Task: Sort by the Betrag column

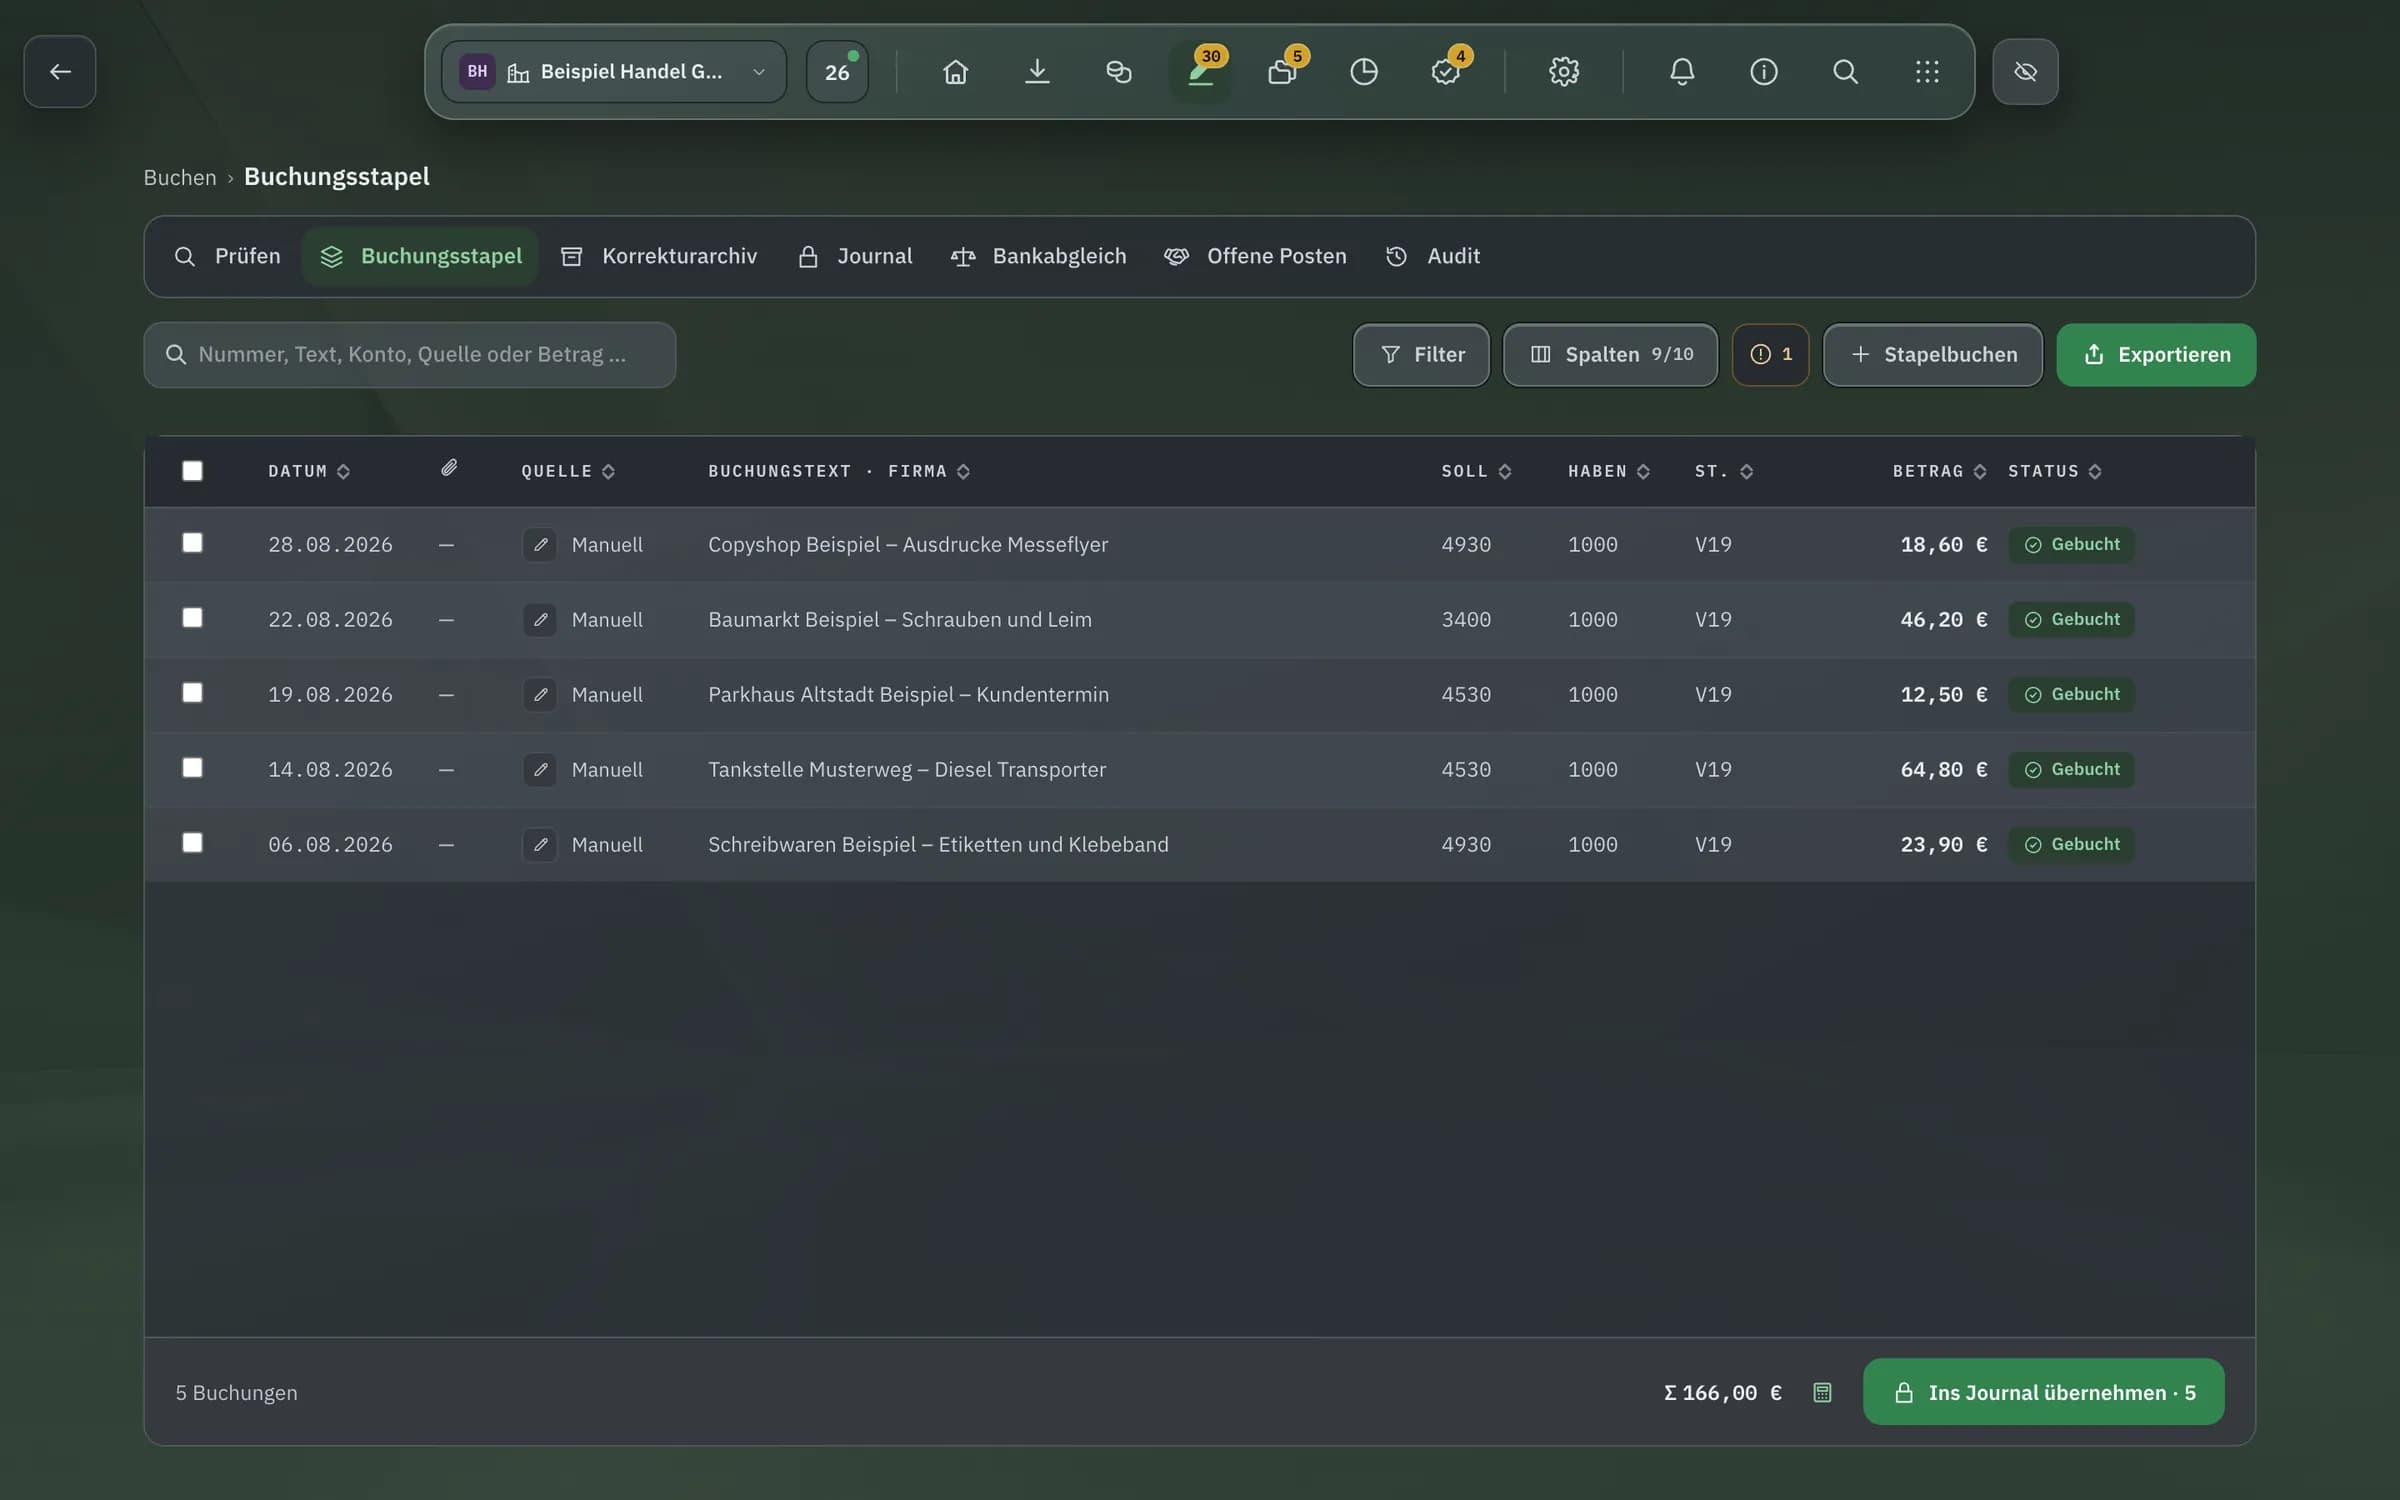Action: (1939, 472)
